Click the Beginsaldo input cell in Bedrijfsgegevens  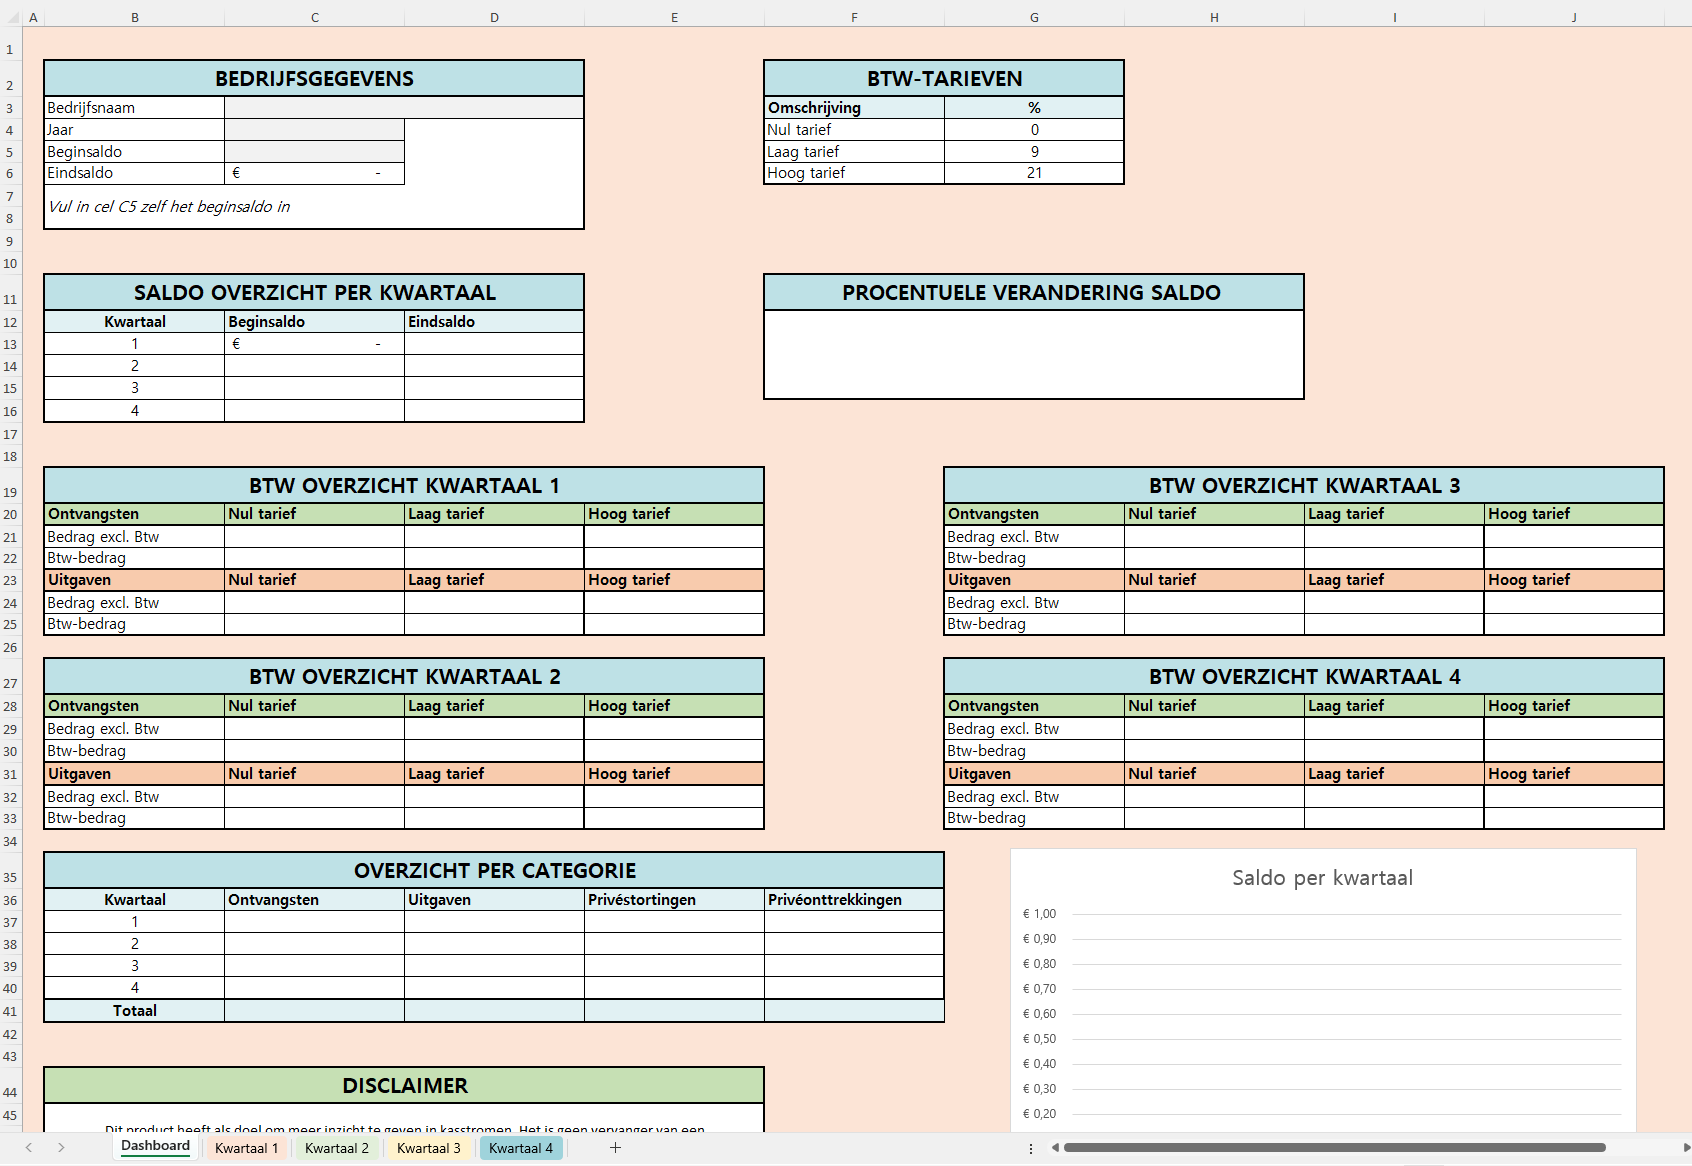314,152
